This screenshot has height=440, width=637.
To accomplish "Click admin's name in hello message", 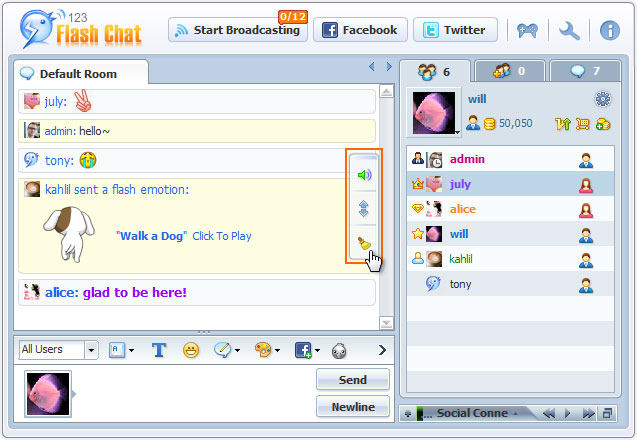I will coord(60,131).
